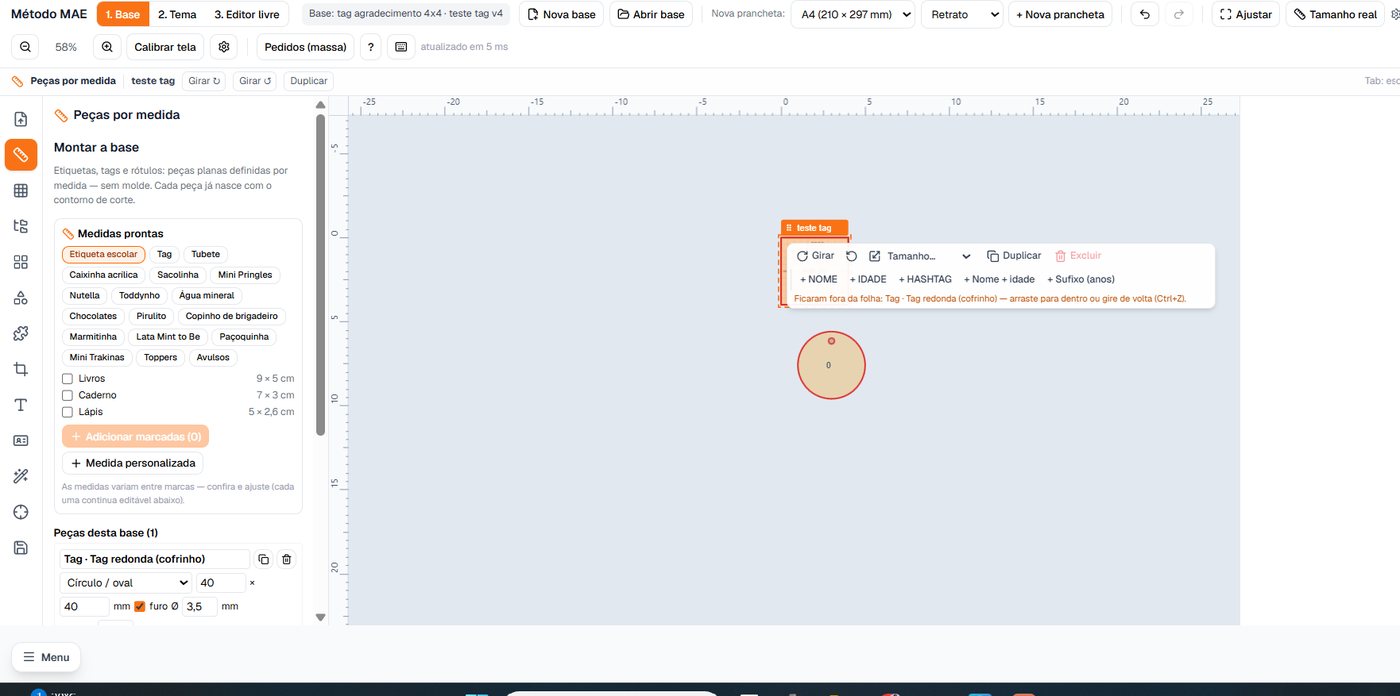
Task: Open the A4 paper size dropdown
Action: pyautogui.click(x=853, y=15)
